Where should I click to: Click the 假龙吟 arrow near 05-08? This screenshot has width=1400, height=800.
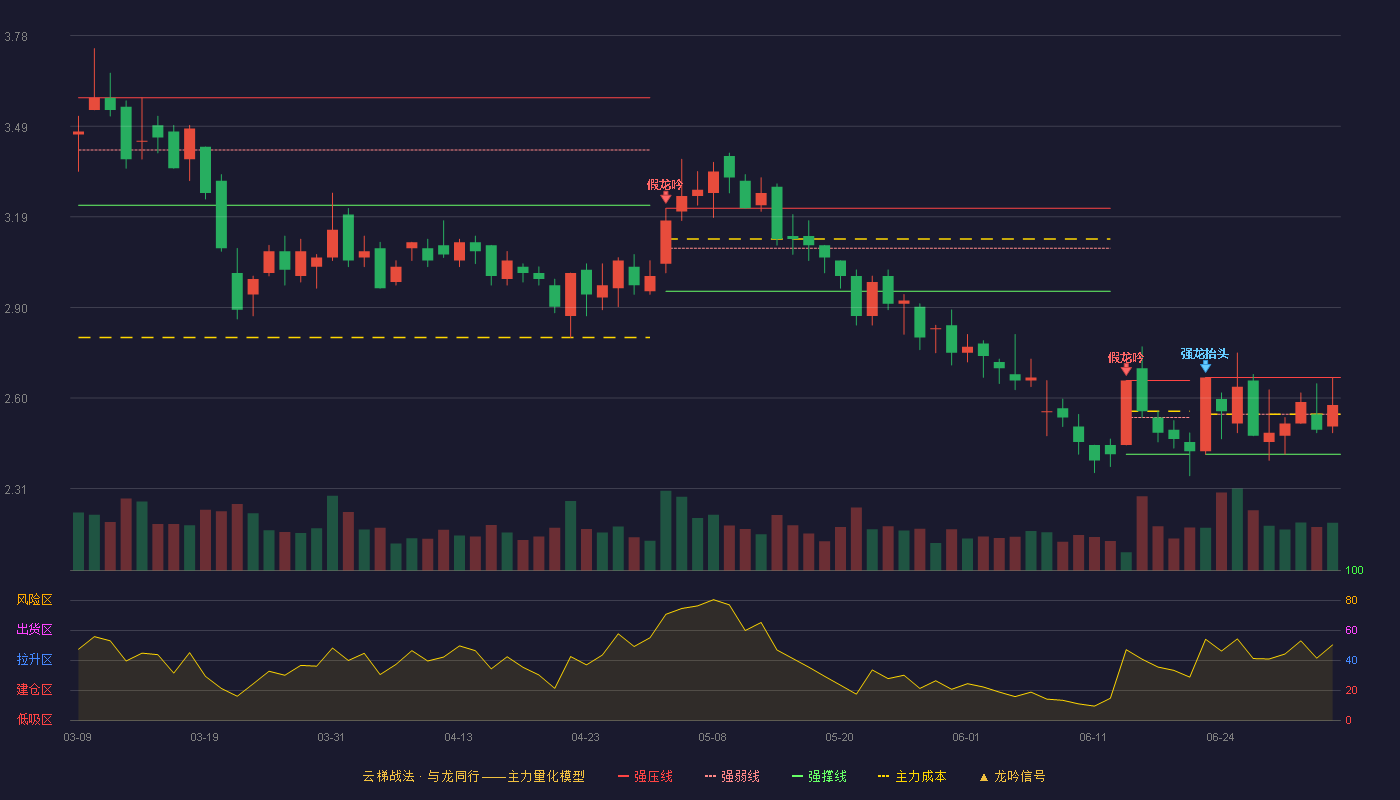pyautogui.click(x=666, y=198)
